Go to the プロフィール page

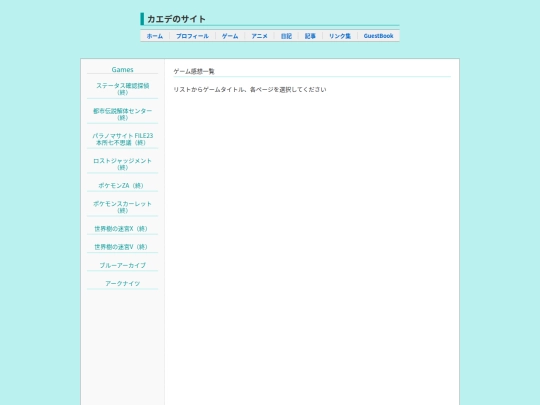click(x=192, y=36)
